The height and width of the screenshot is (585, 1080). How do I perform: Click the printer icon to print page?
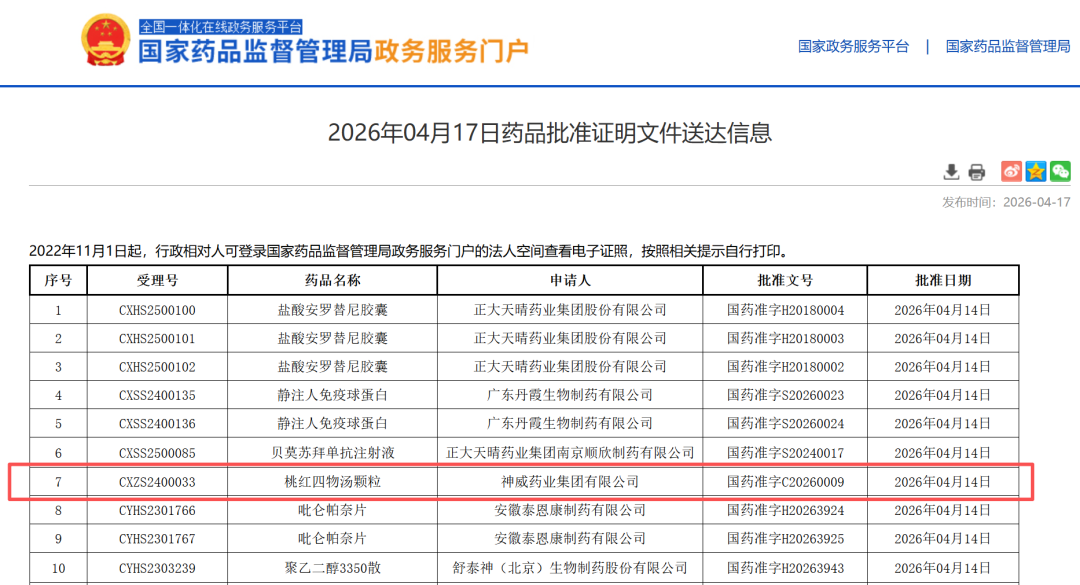coord(977,172)
